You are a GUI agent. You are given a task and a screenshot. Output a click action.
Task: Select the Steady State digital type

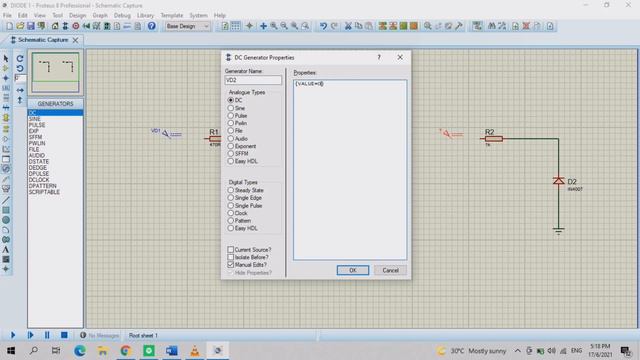[231, 190]
